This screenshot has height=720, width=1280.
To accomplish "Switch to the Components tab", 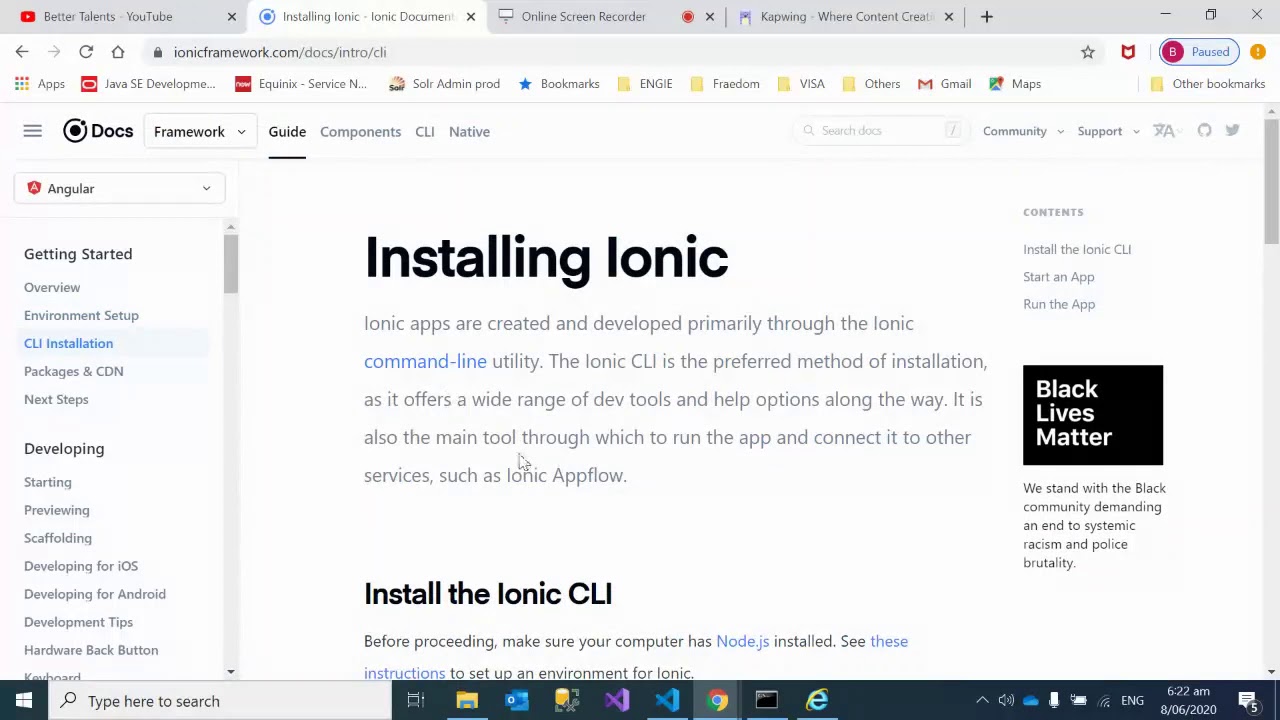I will [x=360, y=131].
